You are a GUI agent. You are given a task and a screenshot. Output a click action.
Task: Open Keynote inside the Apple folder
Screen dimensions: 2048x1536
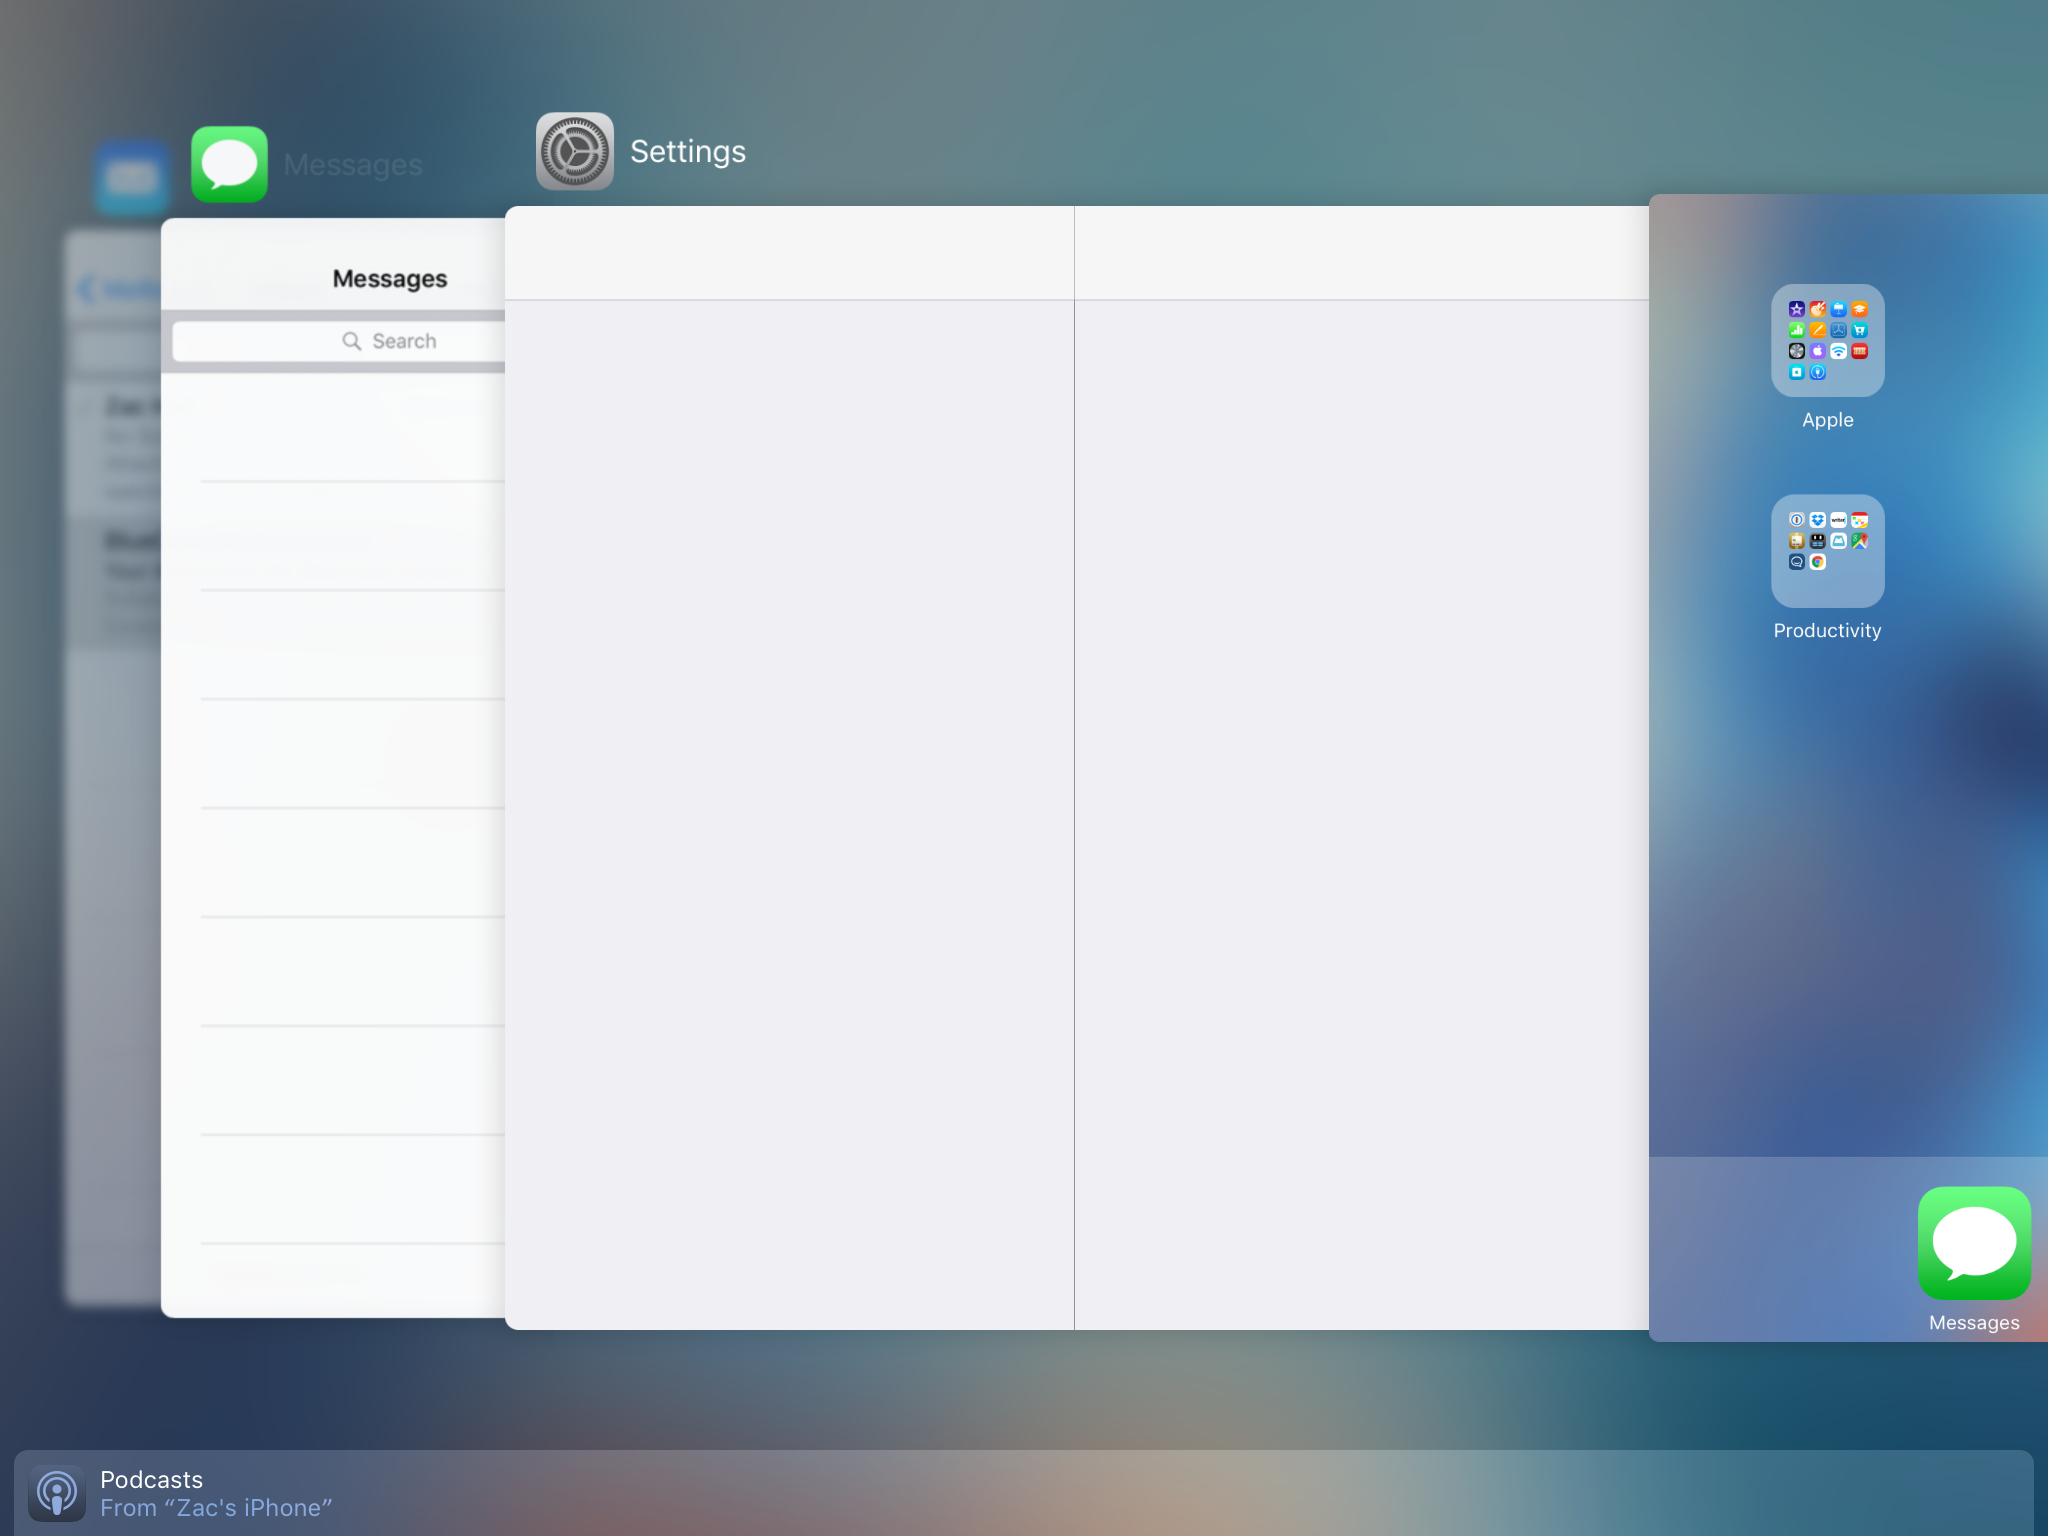point(1838,309)
